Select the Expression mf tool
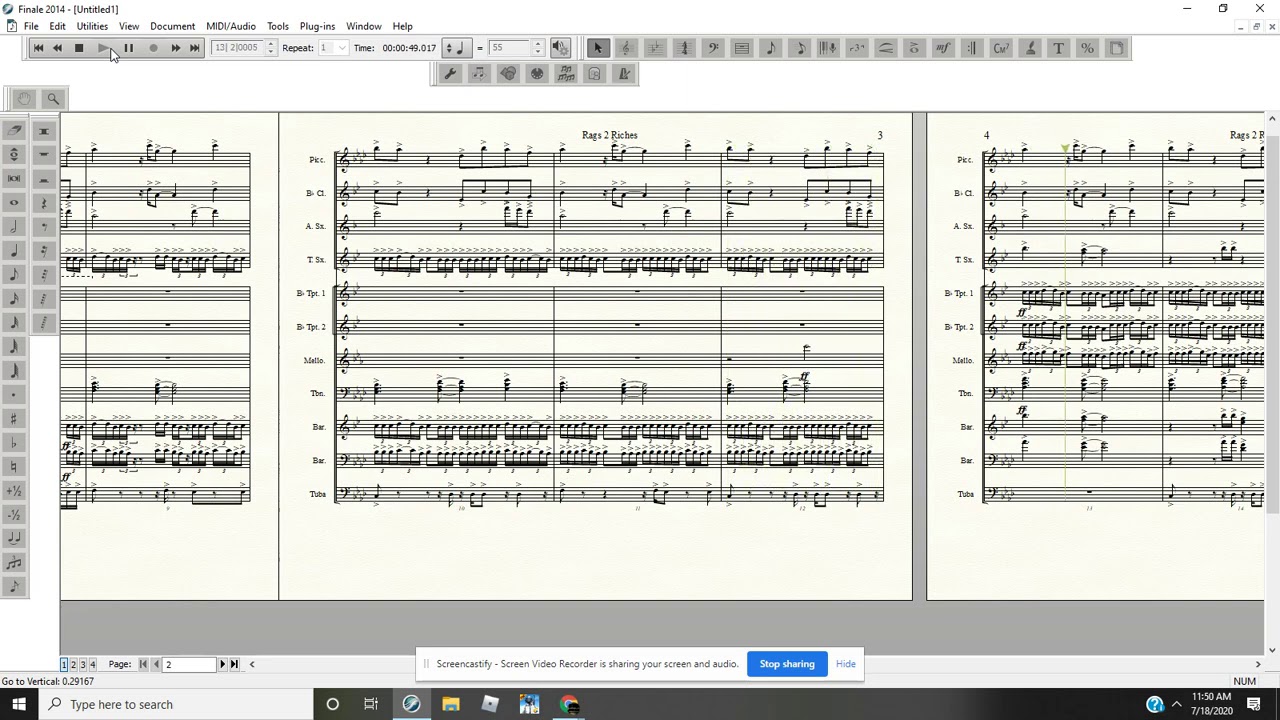The width and height of the screenshot is (1280, 720). (944, 48)
